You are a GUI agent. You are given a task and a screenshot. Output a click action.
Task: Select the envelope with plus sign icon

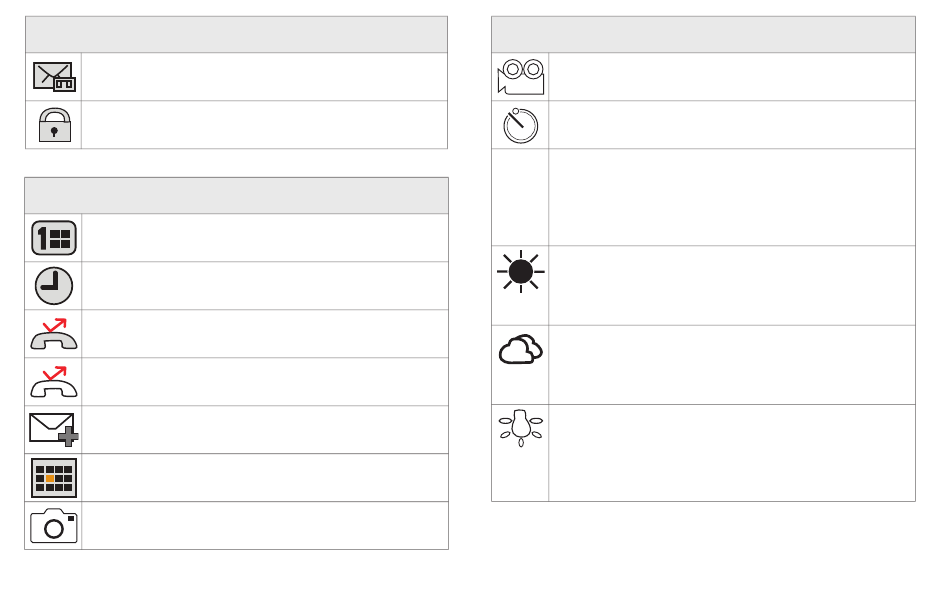(54, 430)
